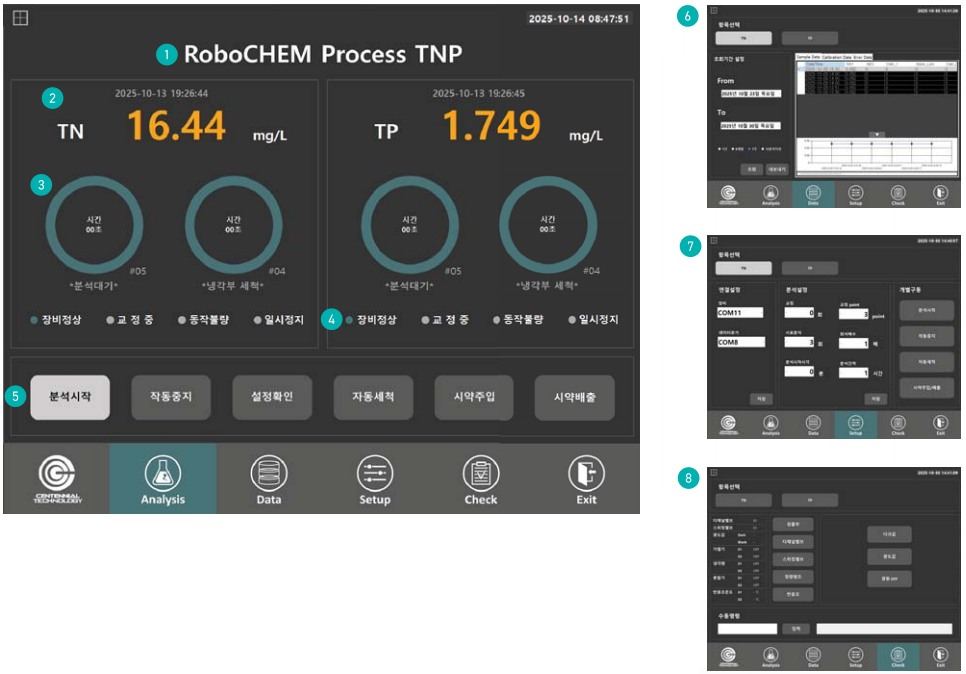Click main screen clock 2025-10-14 08:47:51

[x=578, y=18]
